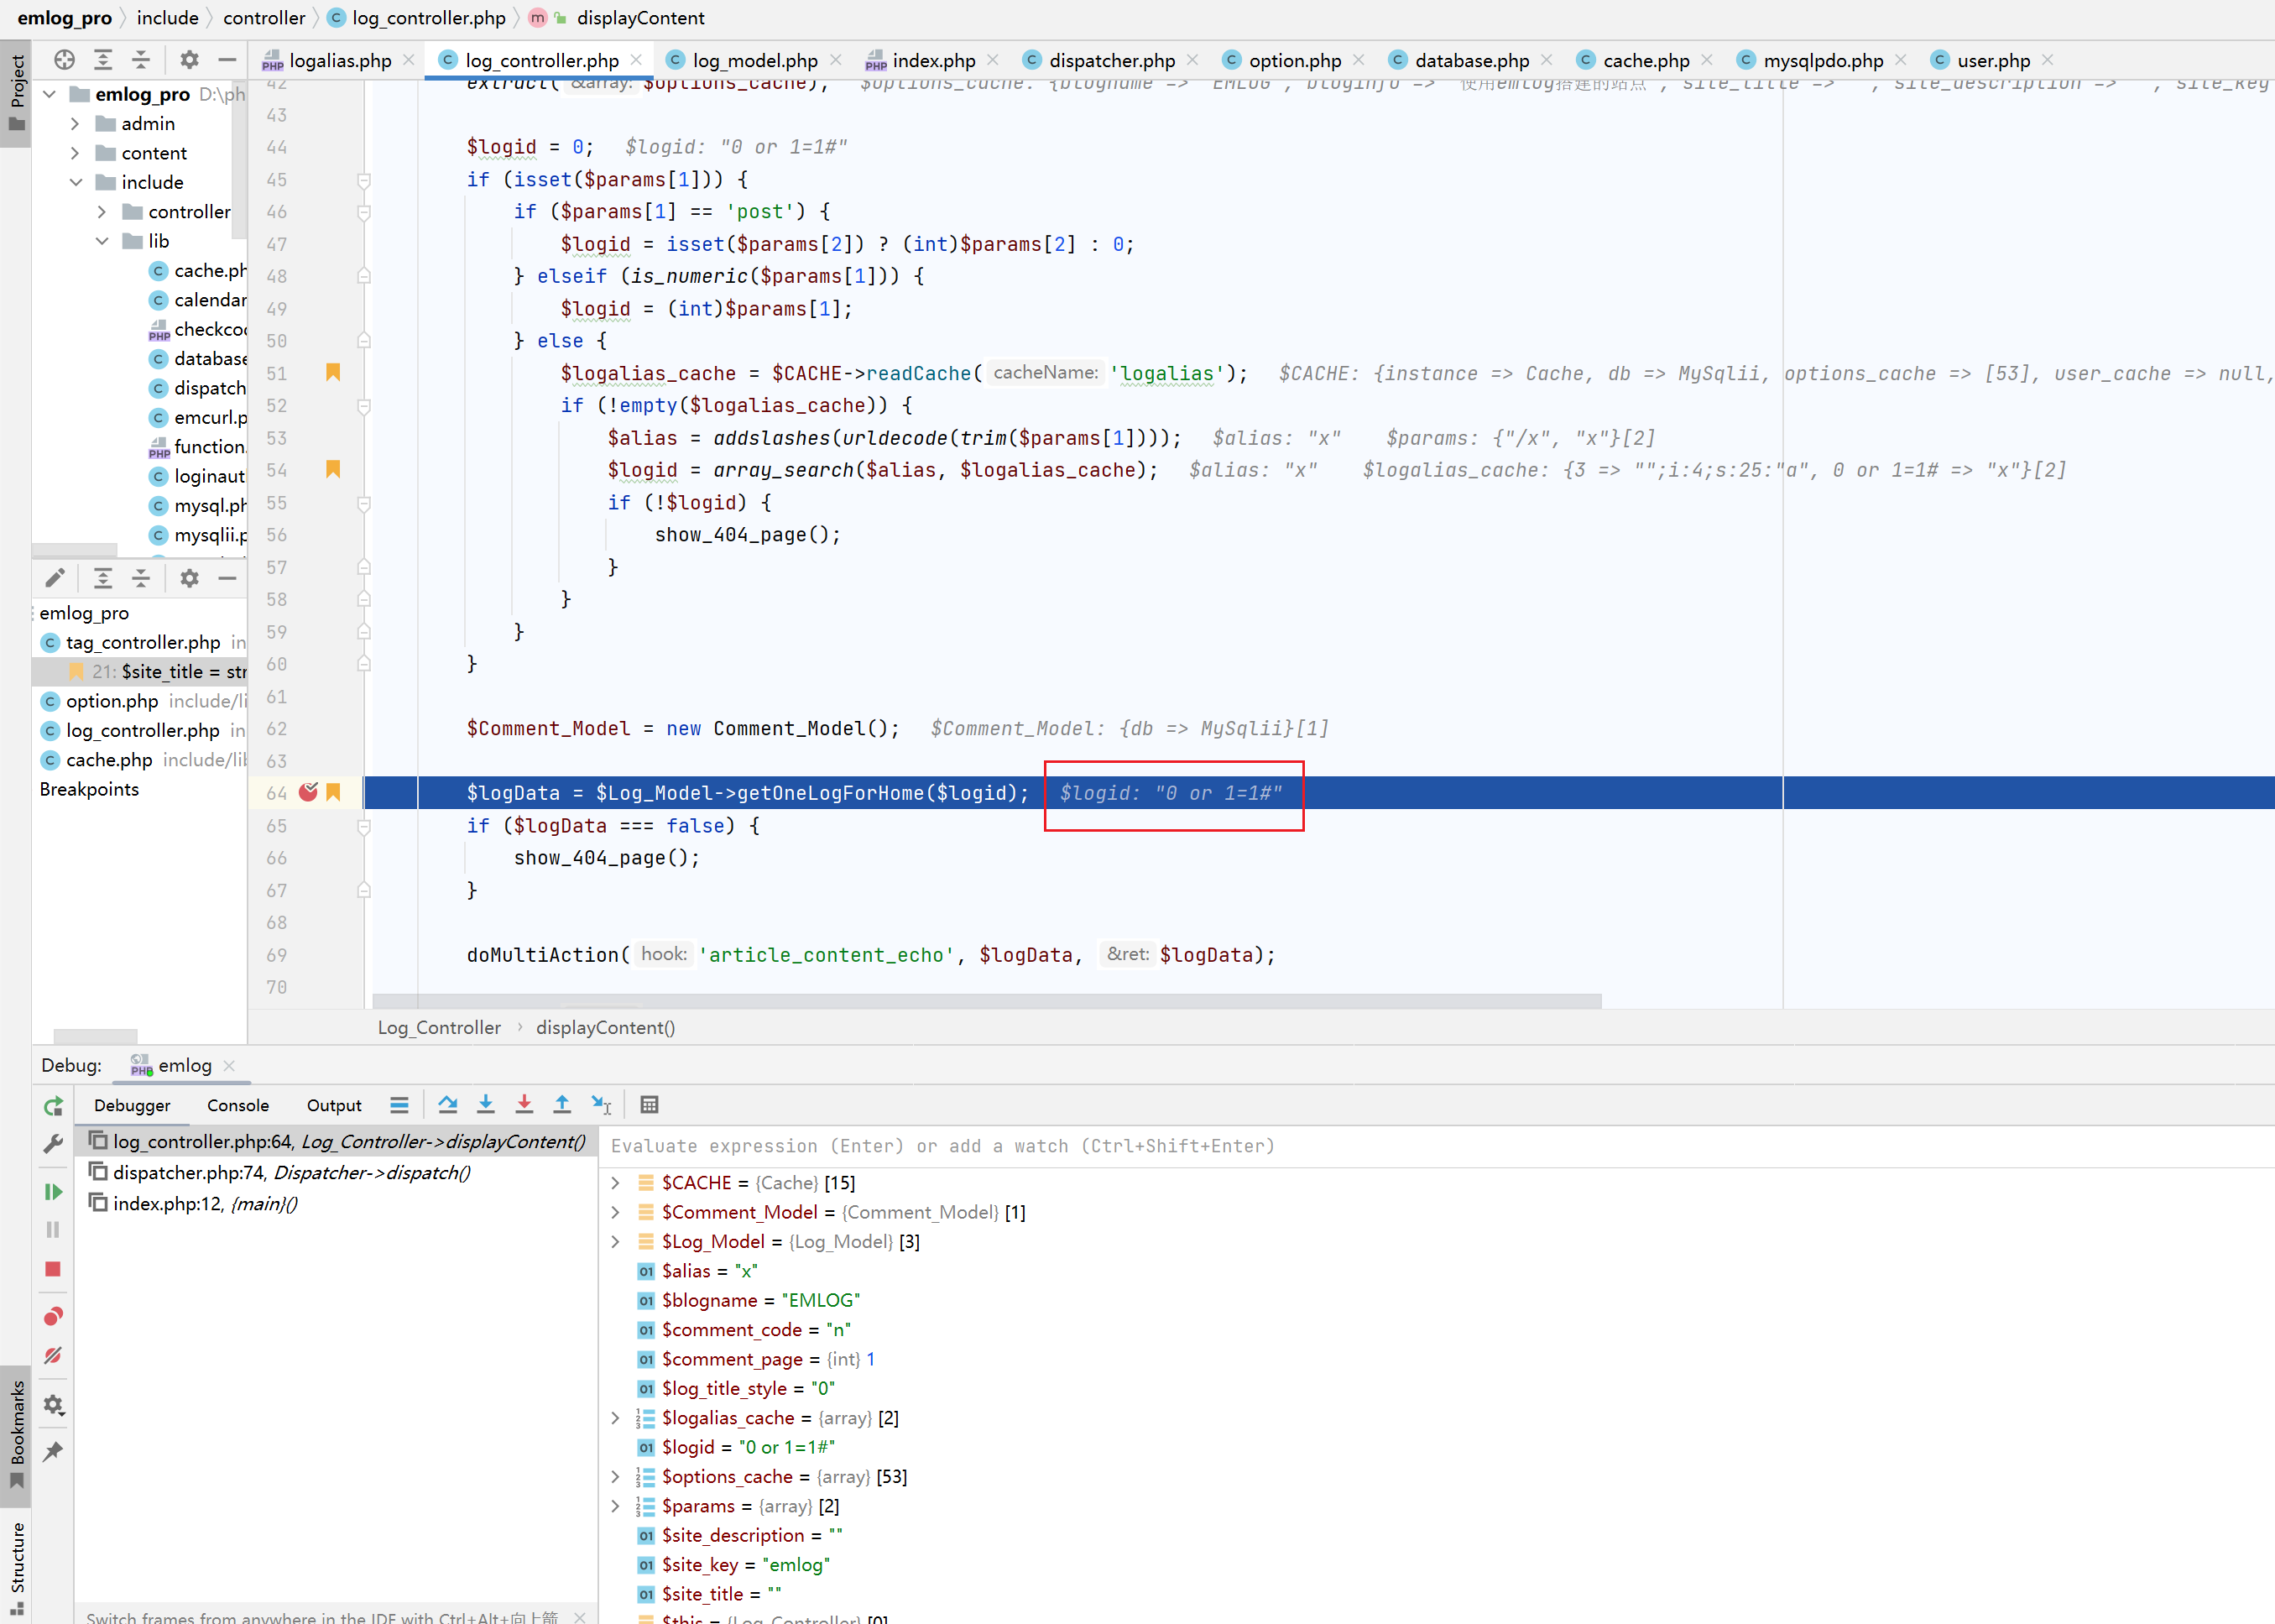Click the Step Into icon
The width and height of the screenshot is (2275, 1624).
tap(486, 1104)
